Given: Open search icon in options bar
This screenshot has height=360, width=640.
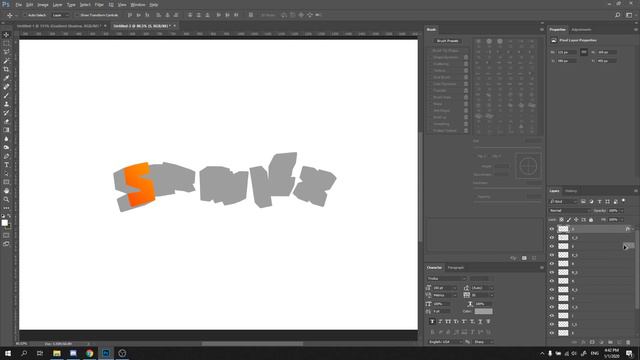Looking at the screenshot, I should 618,15.
